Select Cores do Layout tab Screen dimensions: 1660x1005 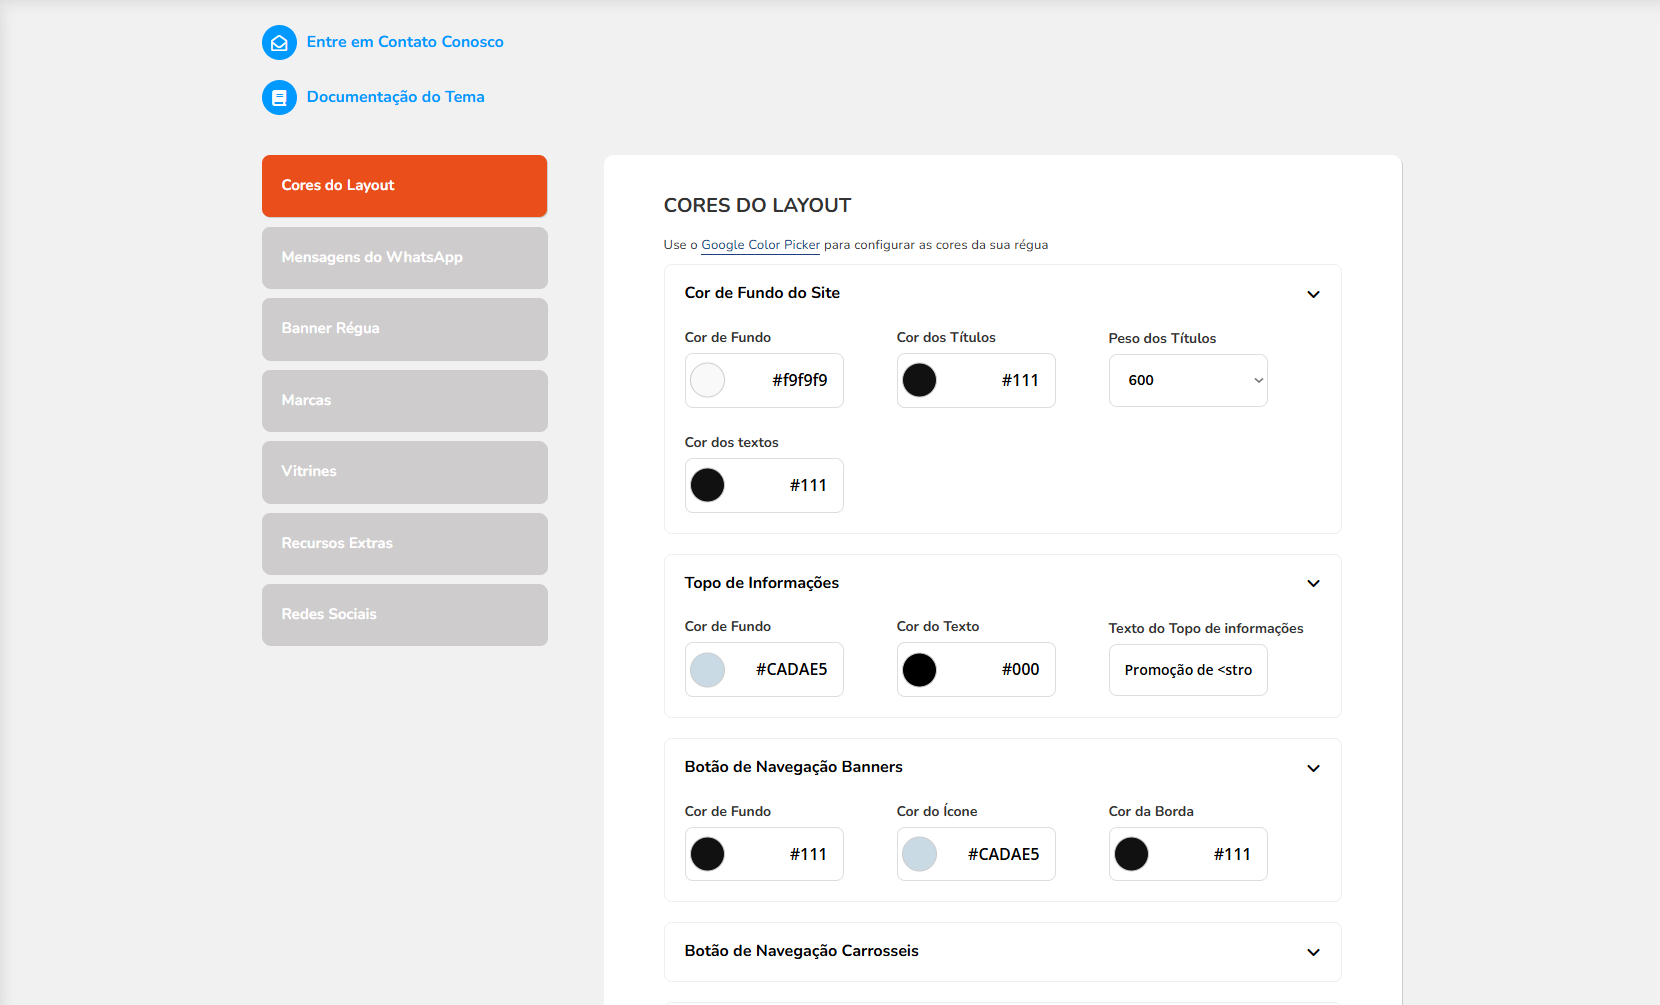point(404,186)
